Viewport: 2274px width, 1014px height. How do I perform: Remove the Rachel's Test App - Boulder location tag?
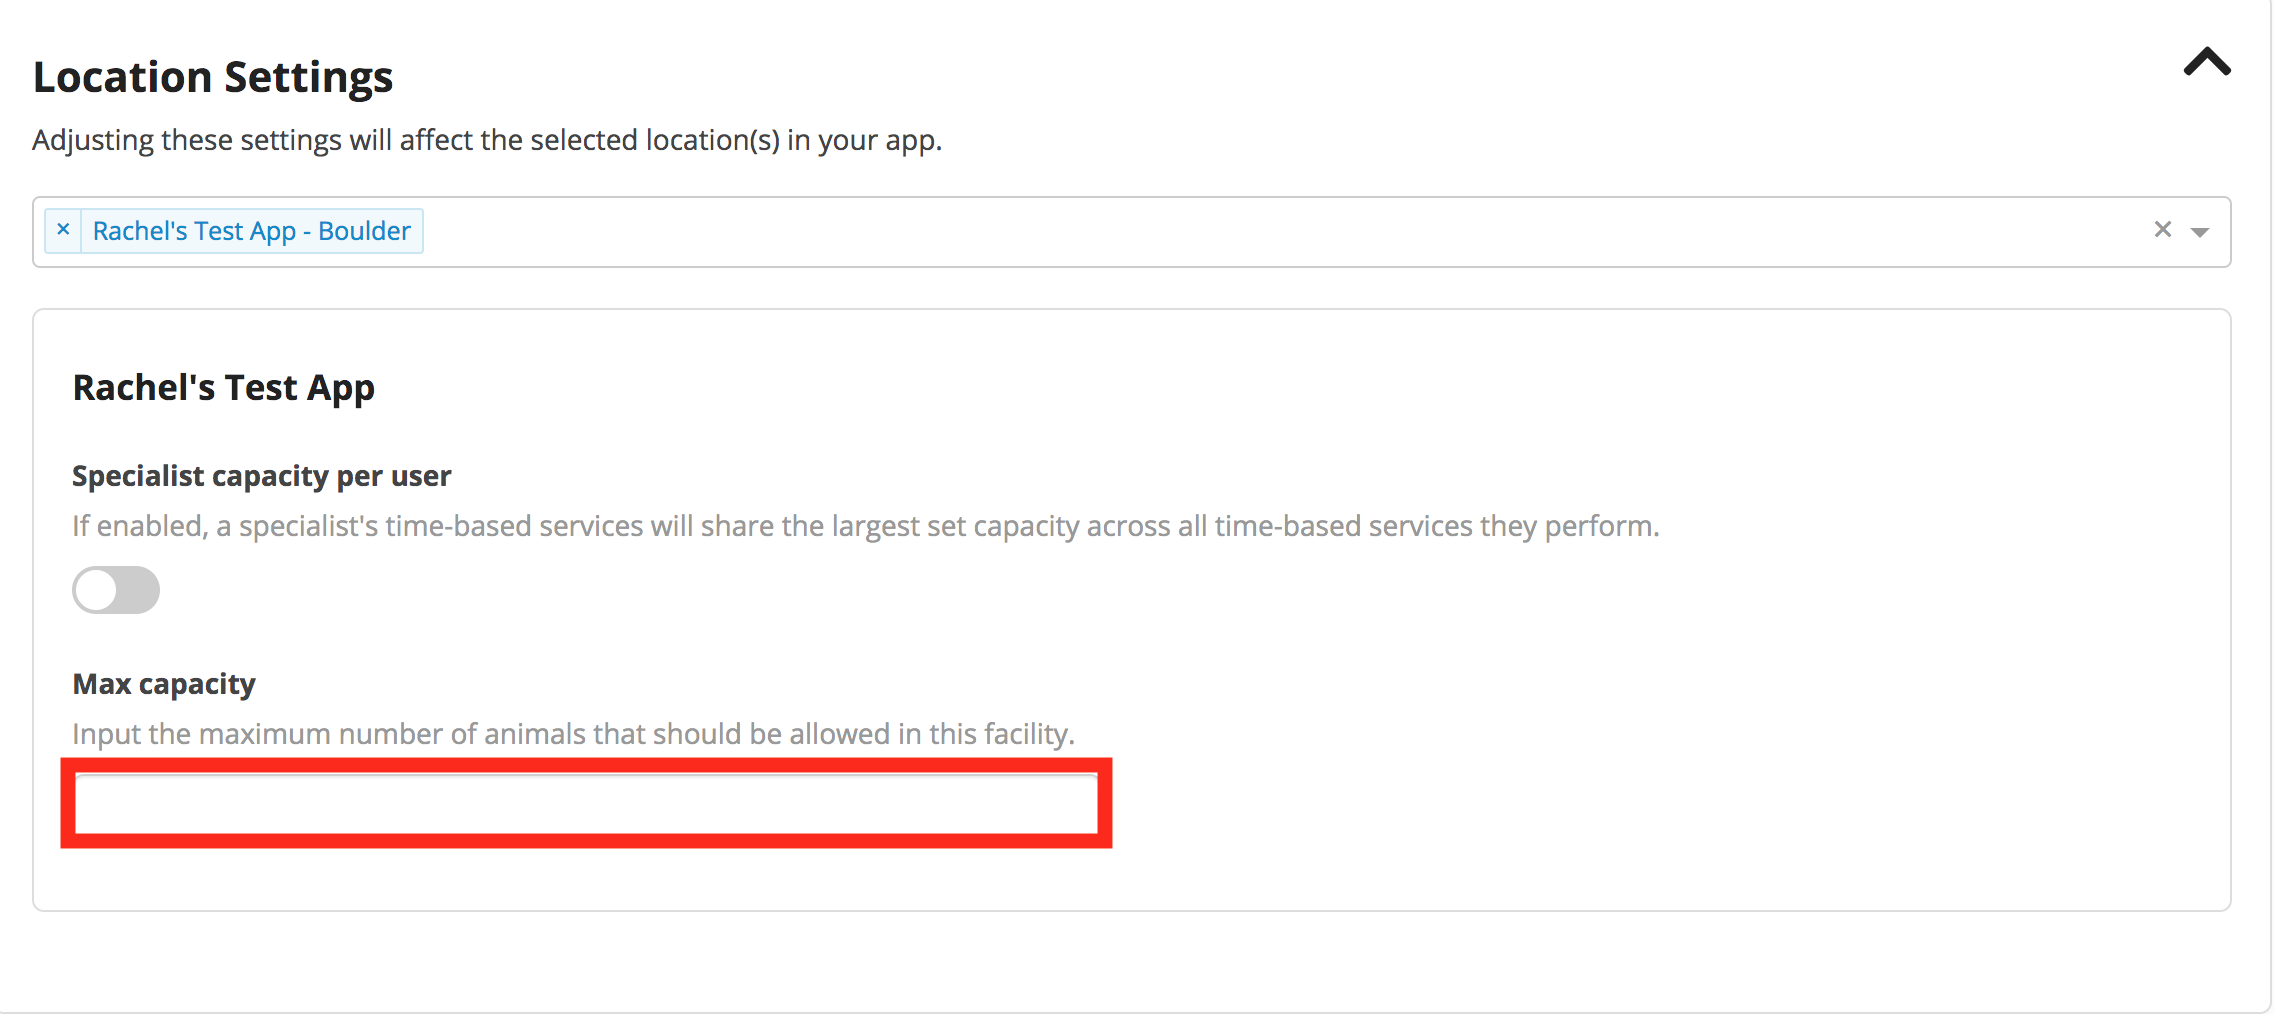64,230
